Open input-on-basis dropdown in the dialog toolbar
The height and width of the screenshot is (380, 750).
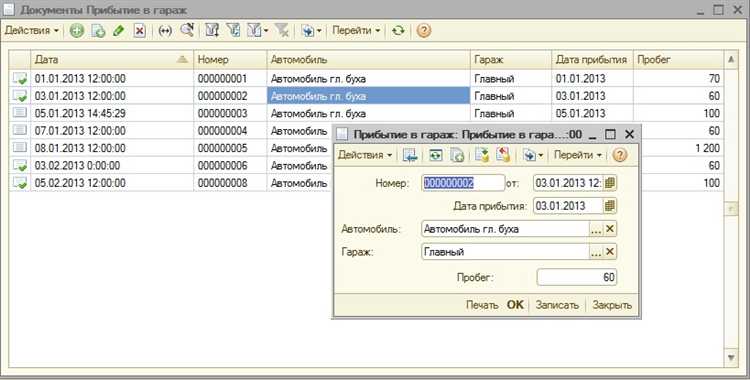point(533,155)
